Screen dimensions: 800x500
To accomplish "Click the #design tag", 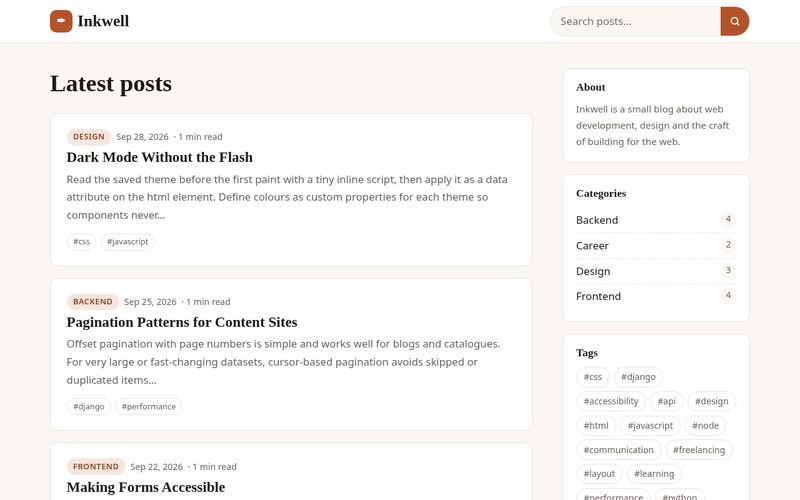I will [x=712, y=401].
